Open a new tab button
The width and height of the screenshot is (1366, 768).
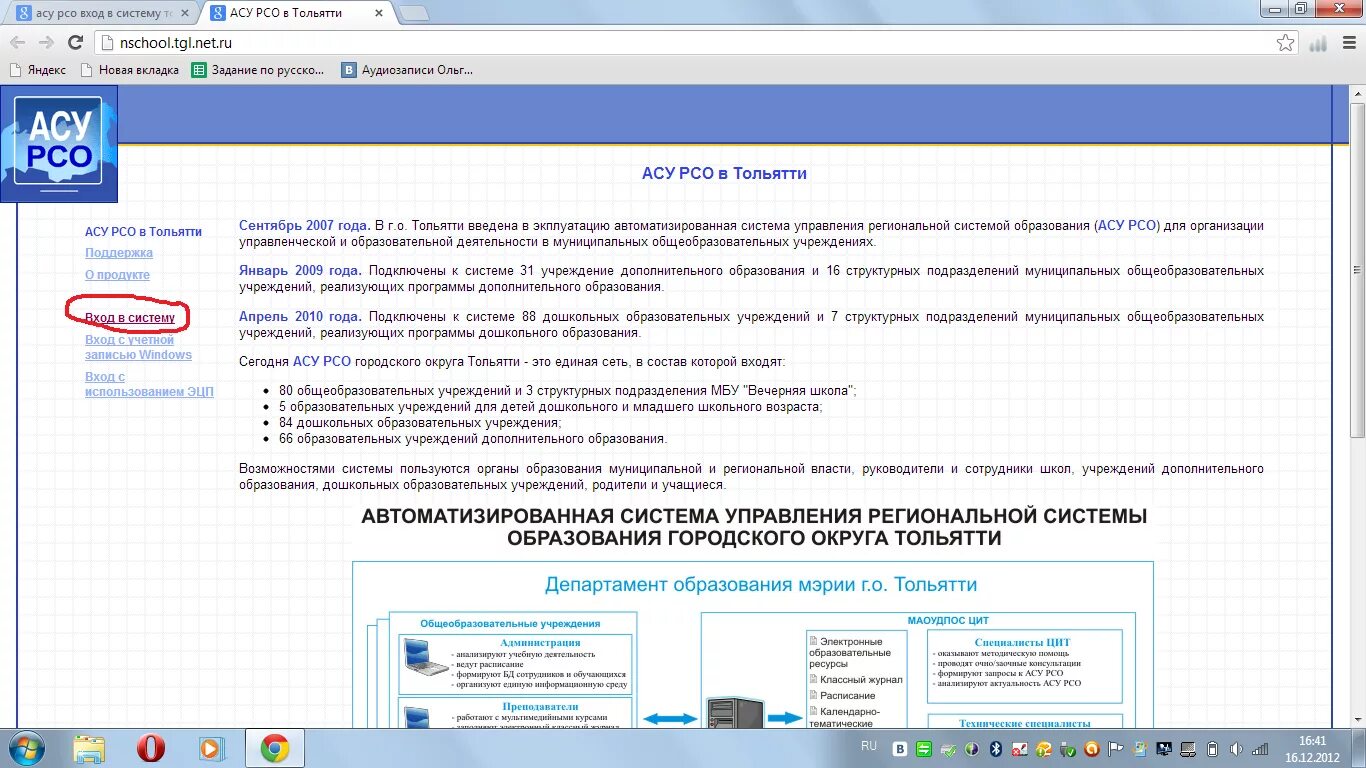pos(414,13)
